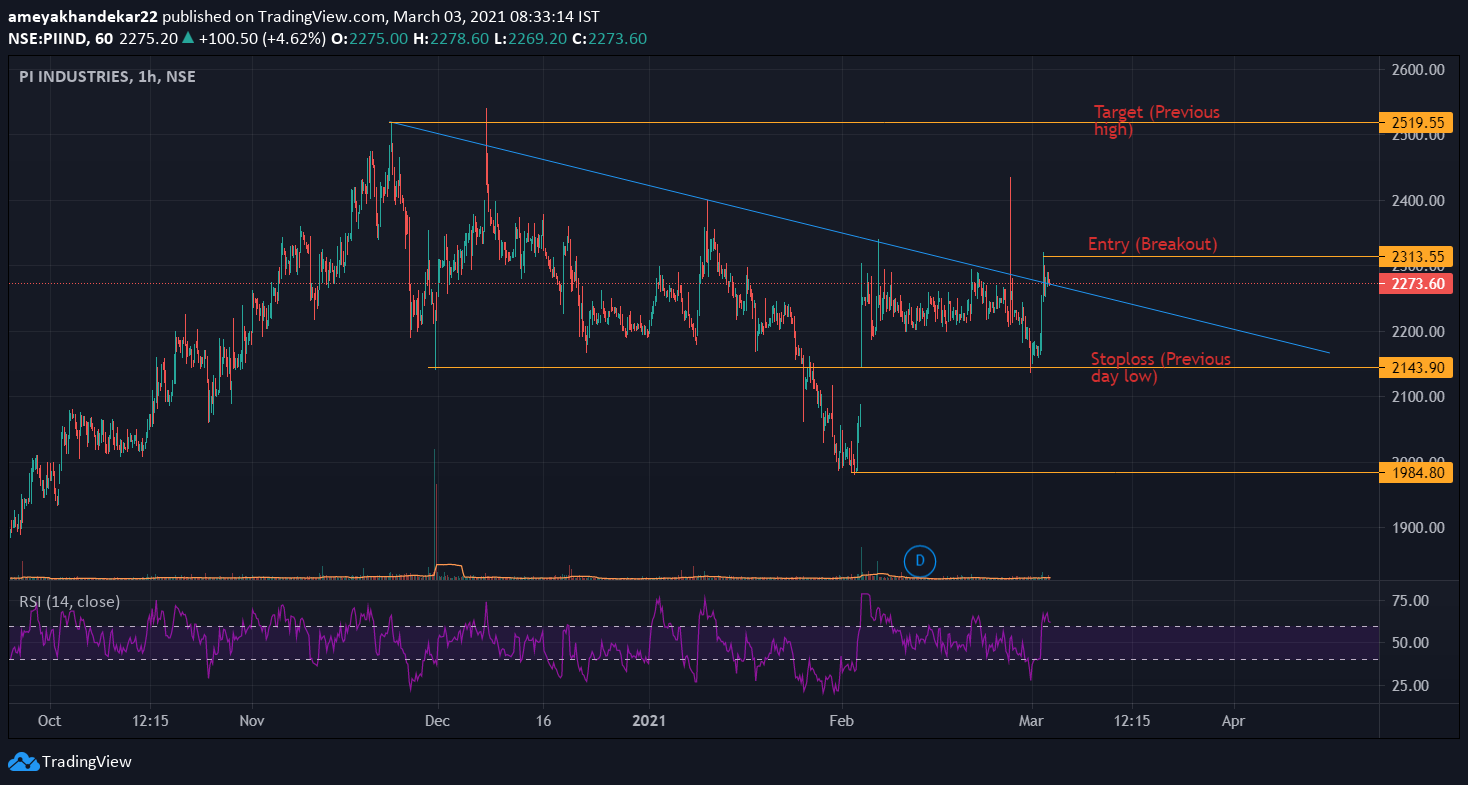Click the dividend 'D' marker icon

919,561
